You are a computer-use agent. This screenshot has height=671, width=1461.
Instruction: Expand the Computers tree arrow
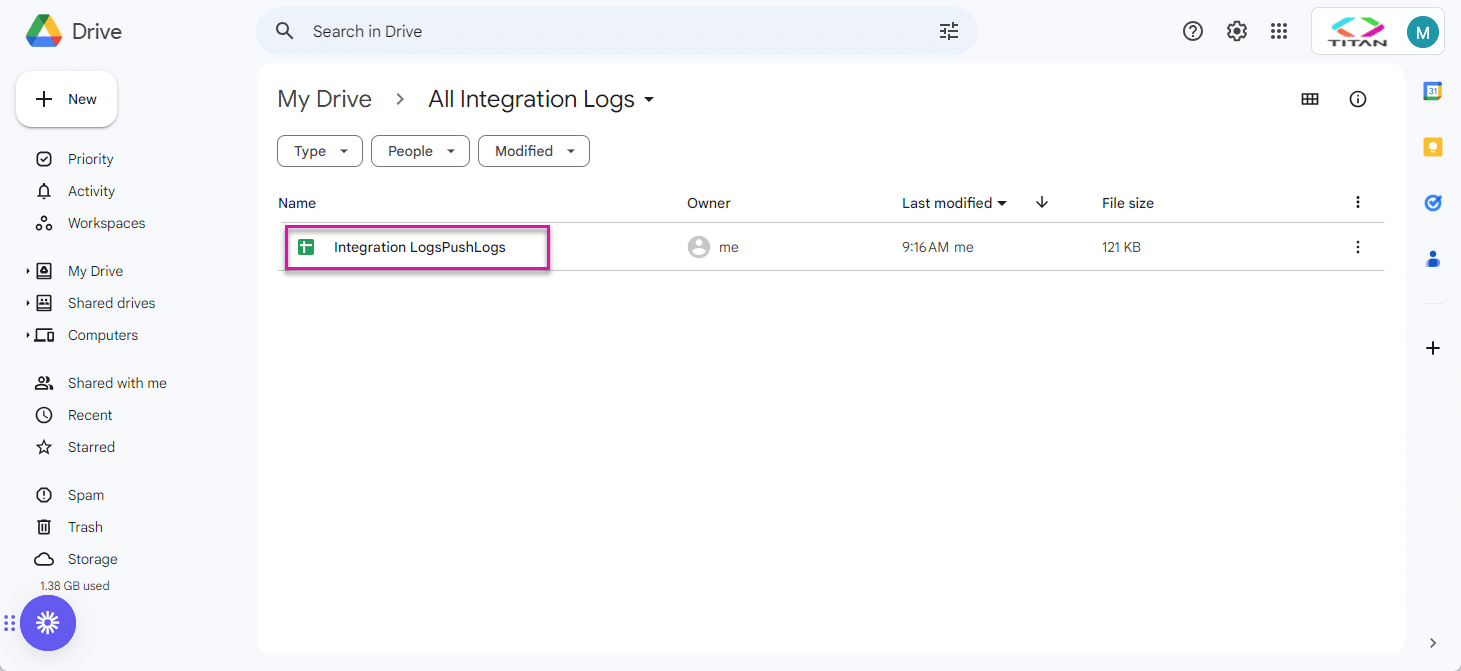coord(28,335)
